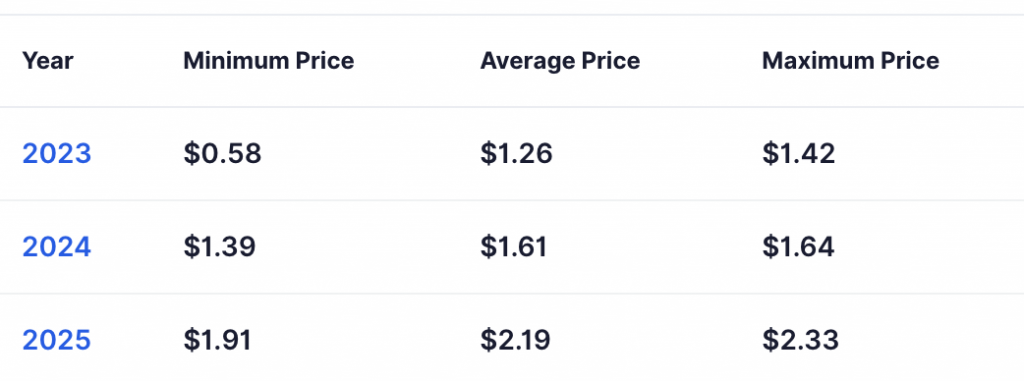Click the dollar sign before 0.58
Viewport: 1024px width, 381px height.
tap(191, 154)
